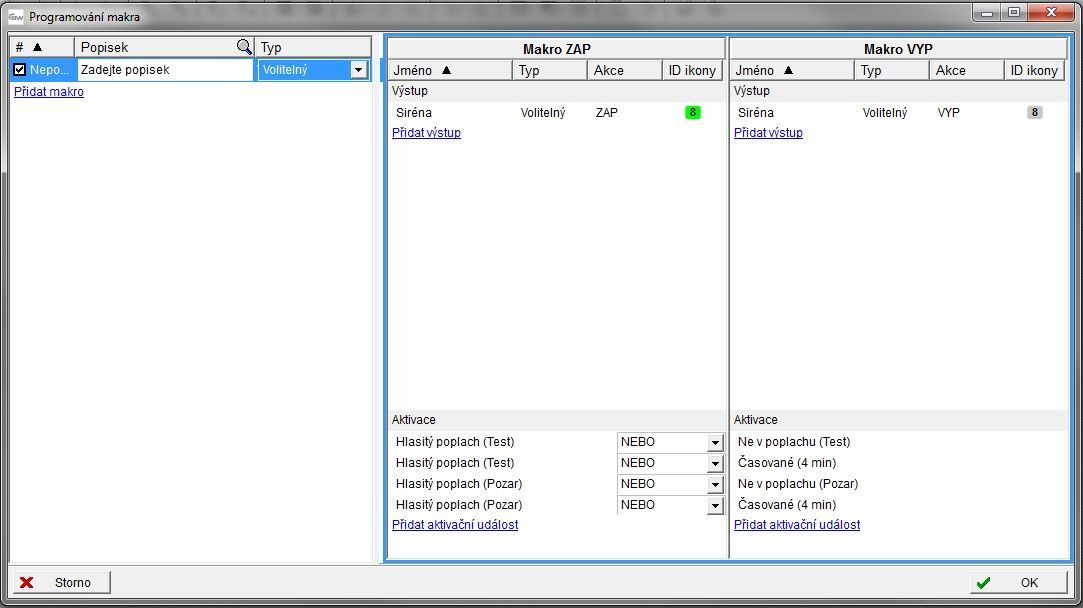Expand last Hlasitý poplach (Pozar) NEBO dropdown
The image size is (1083, 608).
tap(714, 505)
